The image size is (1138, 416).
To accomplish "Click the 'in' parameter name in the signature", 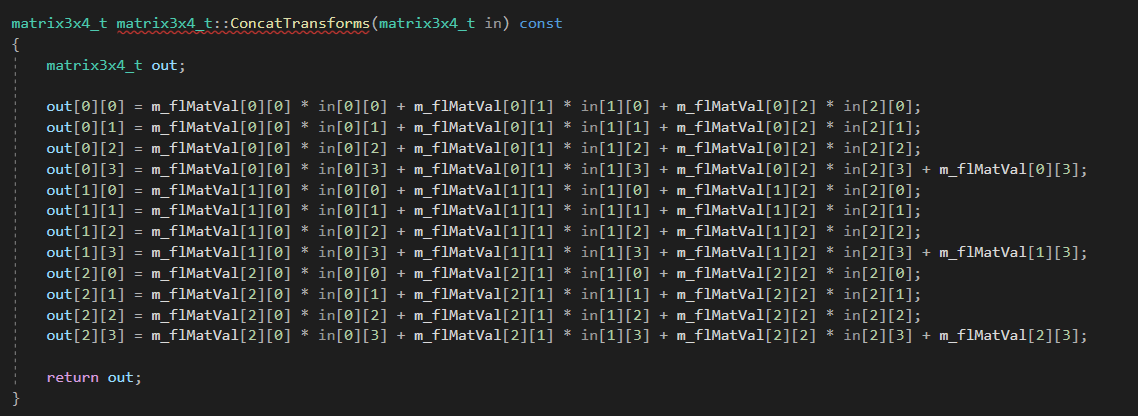I will pos(493,23).
